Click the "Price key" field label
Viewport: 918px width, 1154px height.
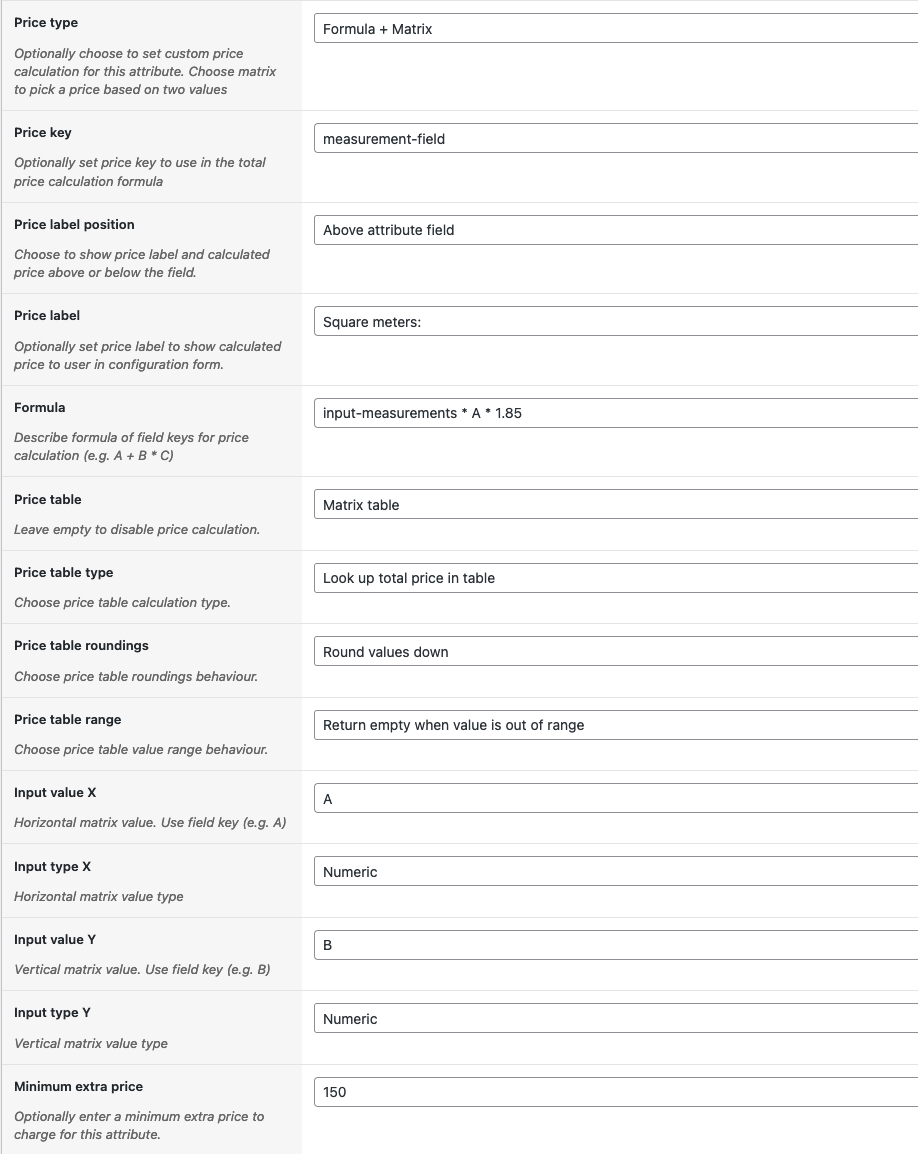coord(43,133)
